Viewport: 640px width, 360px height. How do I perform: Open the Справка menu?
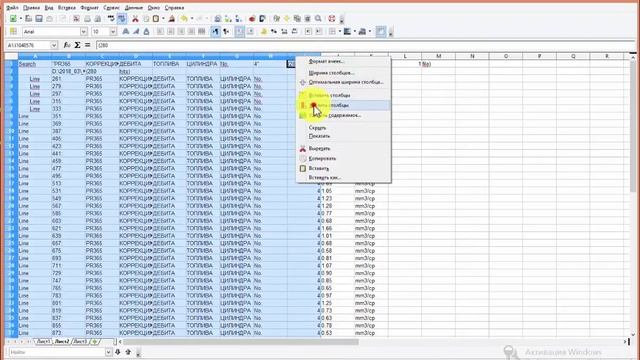coord(174,8)
